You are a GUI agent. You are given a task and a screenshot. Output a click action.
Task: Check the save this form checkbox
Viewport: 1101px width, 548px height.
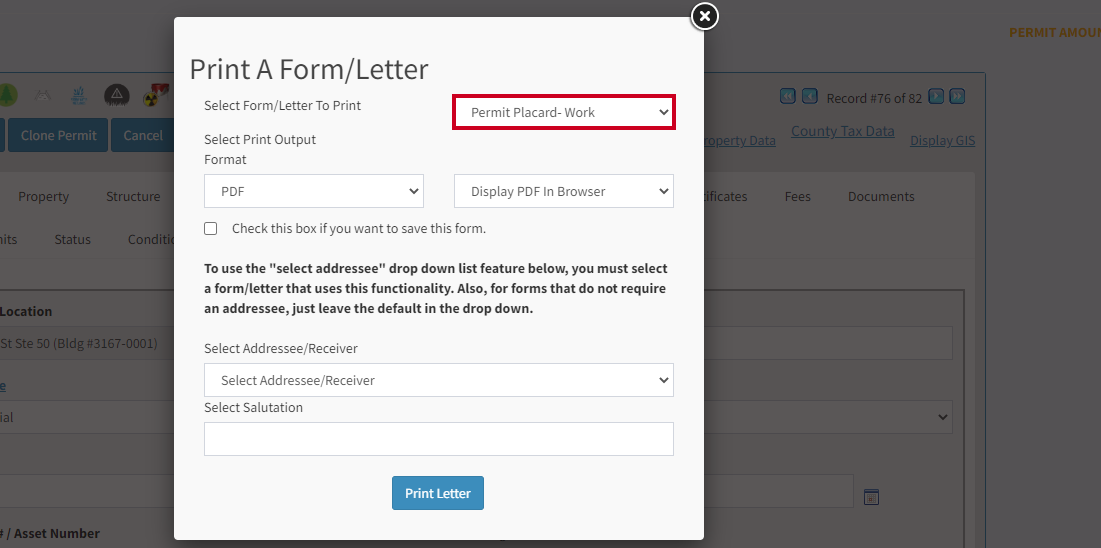tap(211, 228)
